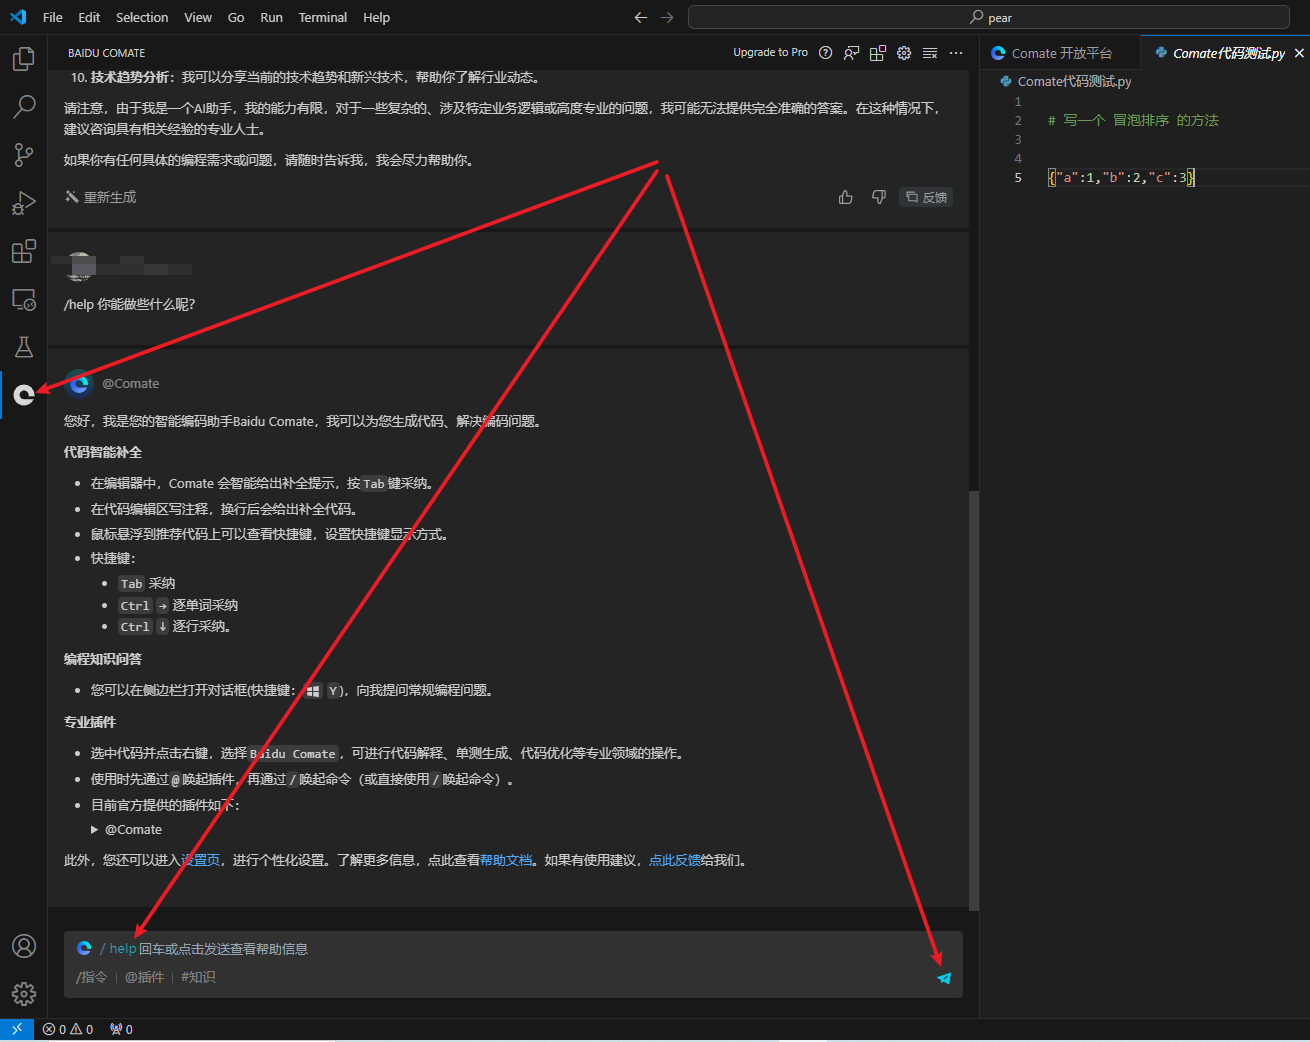Select /指令 command shortcut below input
Screen dimensions: 1310x1042
tap(92, 977)
